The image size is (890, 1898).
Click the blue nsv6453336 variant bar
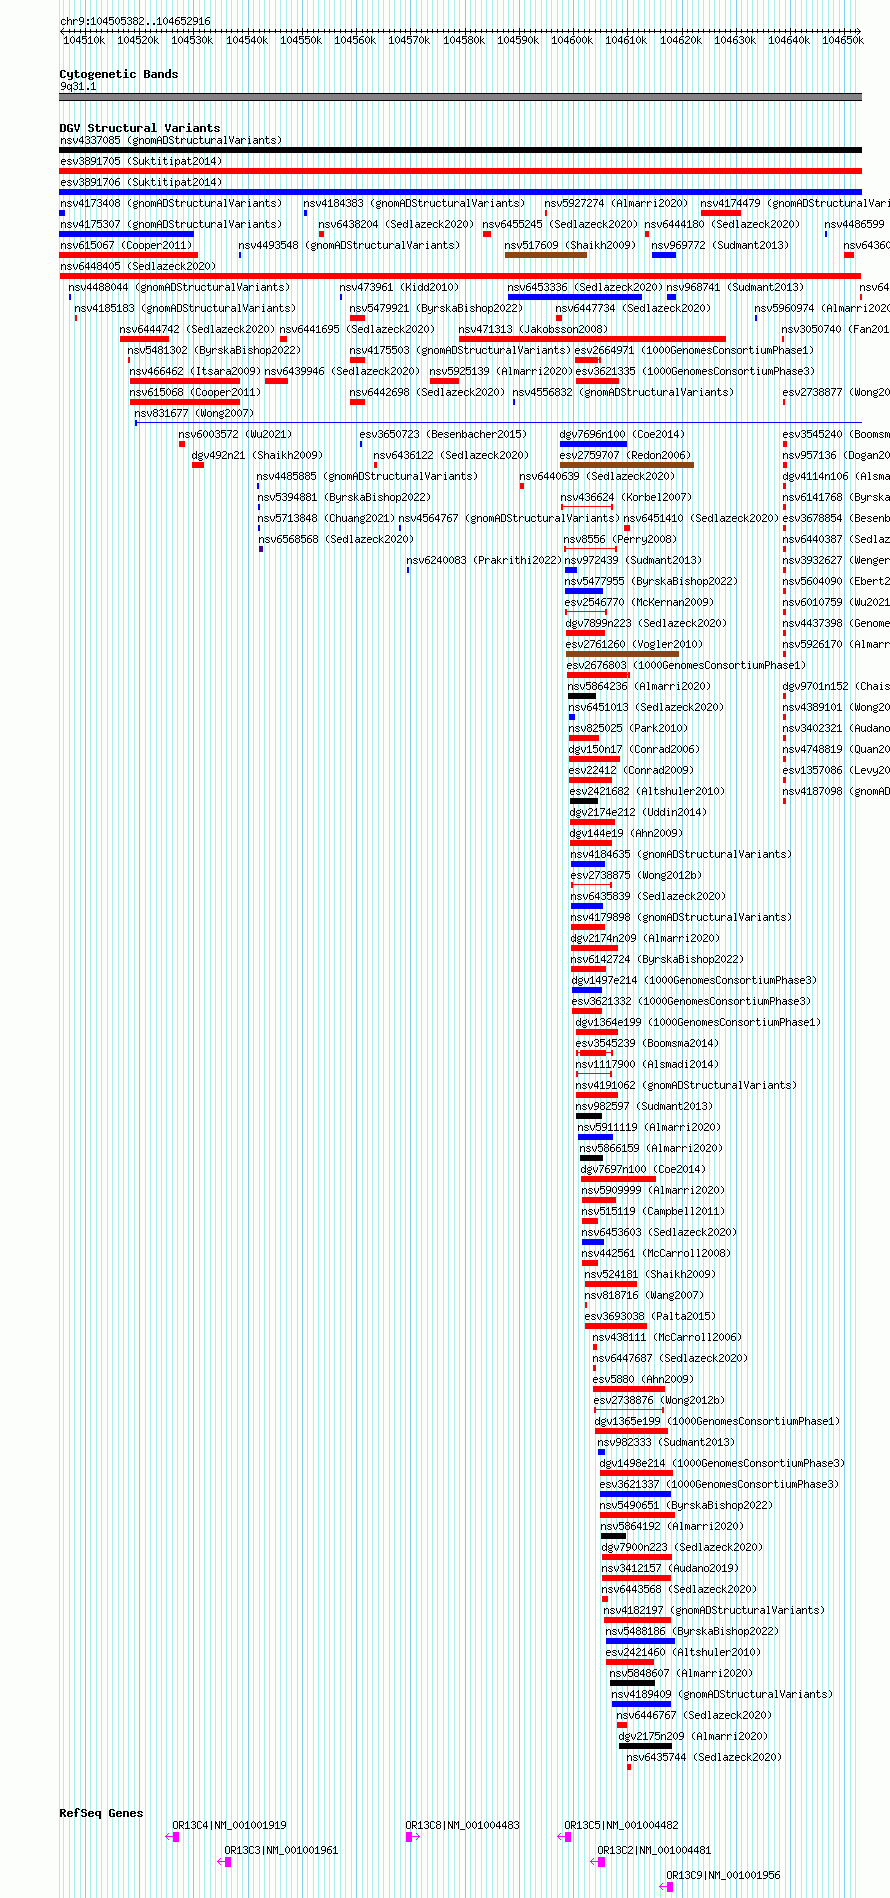pos(575,297)
